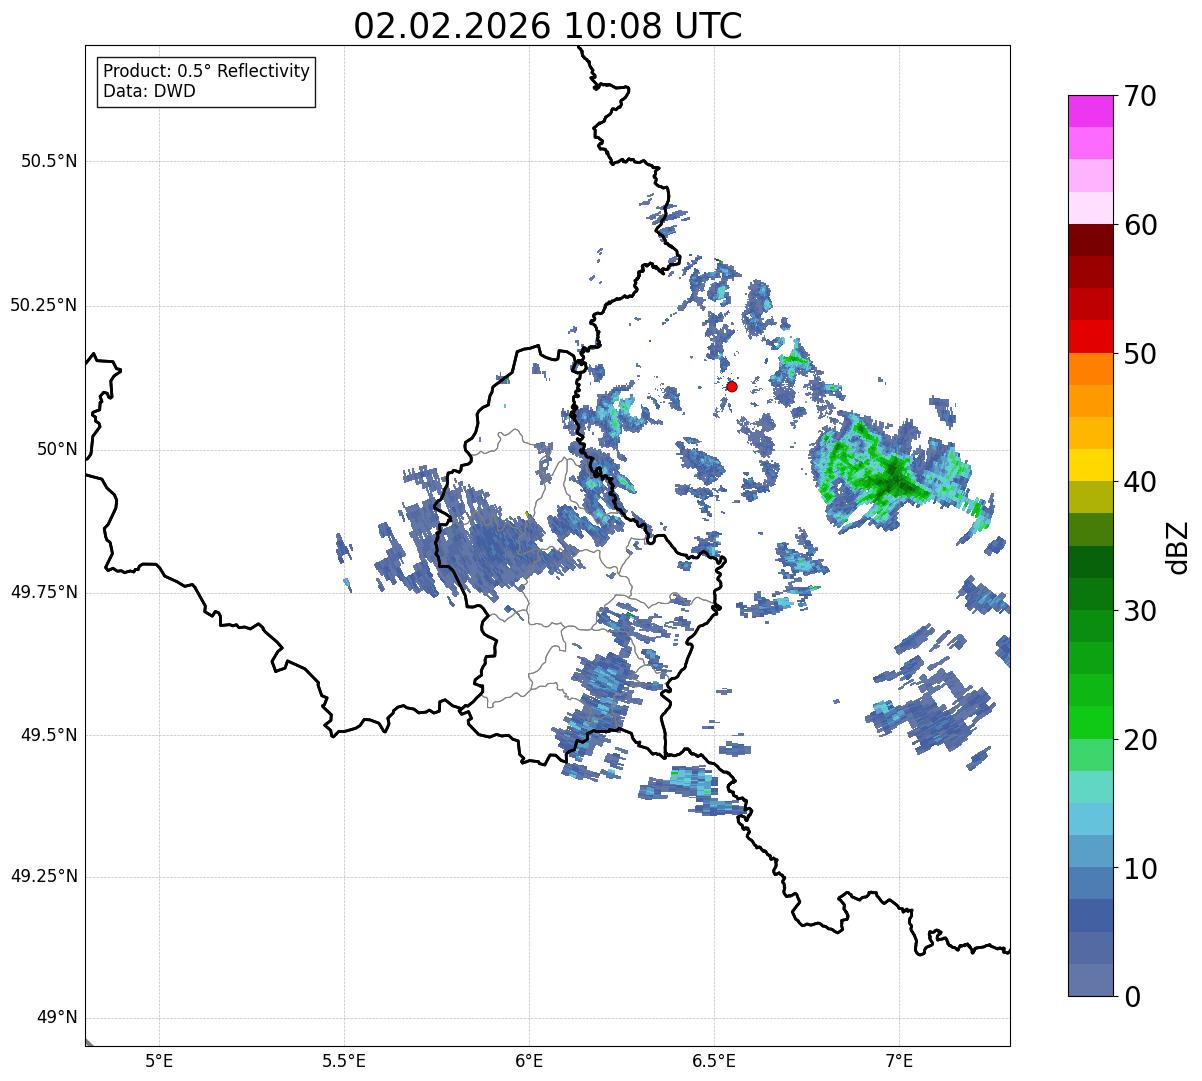Click the '50.25°N' latitude label
Image resolution: width=1202 pixels, height=1081 pixels.
[44, 305]
